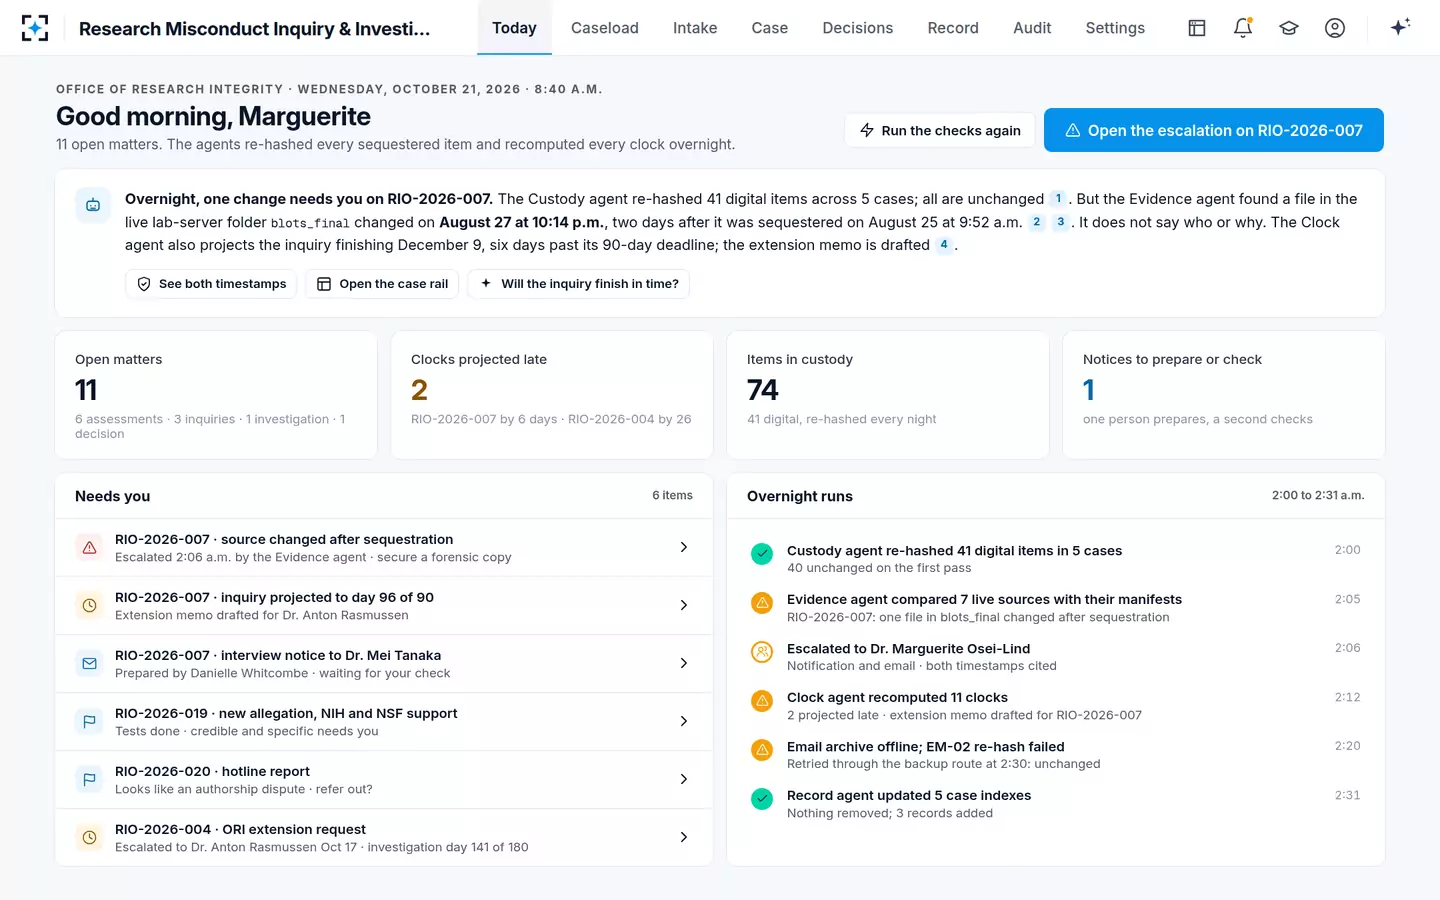
Task: Click the app logo icon beside the title
Action: (35, 28)
